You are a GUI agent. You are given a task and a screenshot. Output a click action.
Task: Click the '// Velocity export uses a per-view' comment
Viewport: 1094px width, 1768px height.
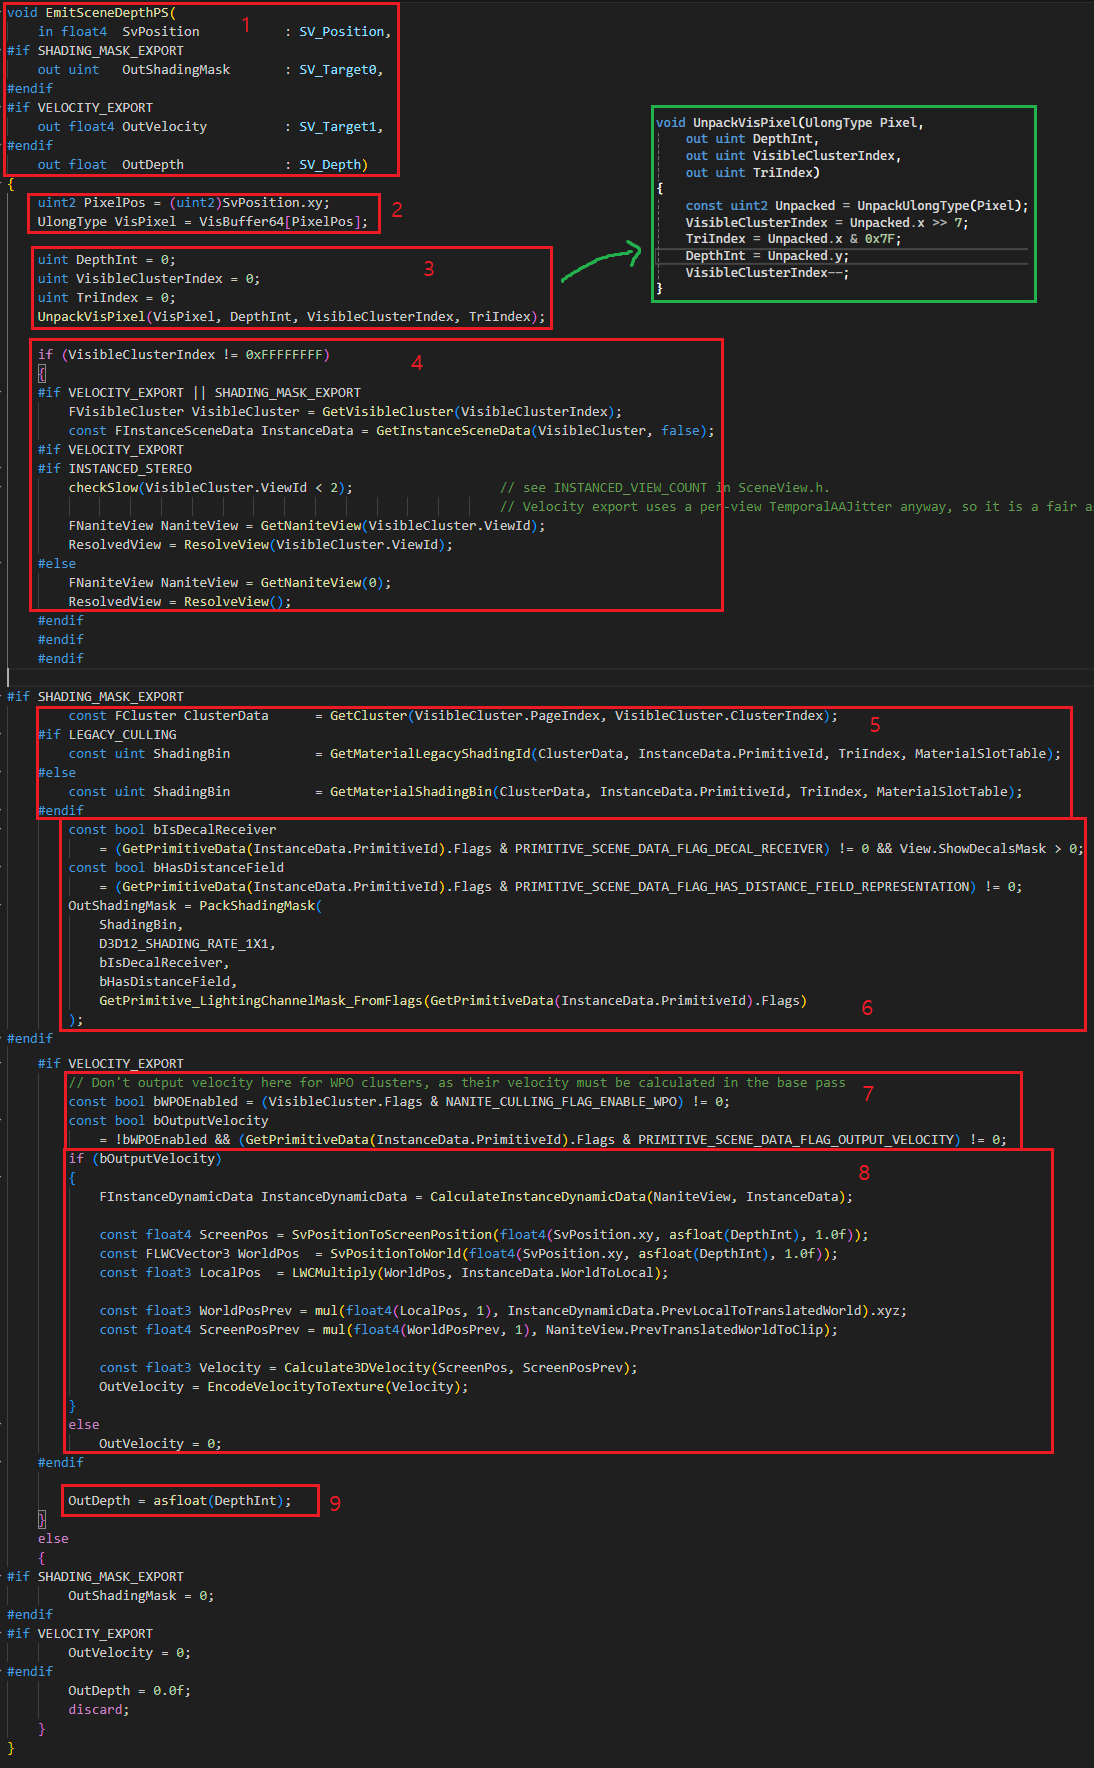[797, 507]
